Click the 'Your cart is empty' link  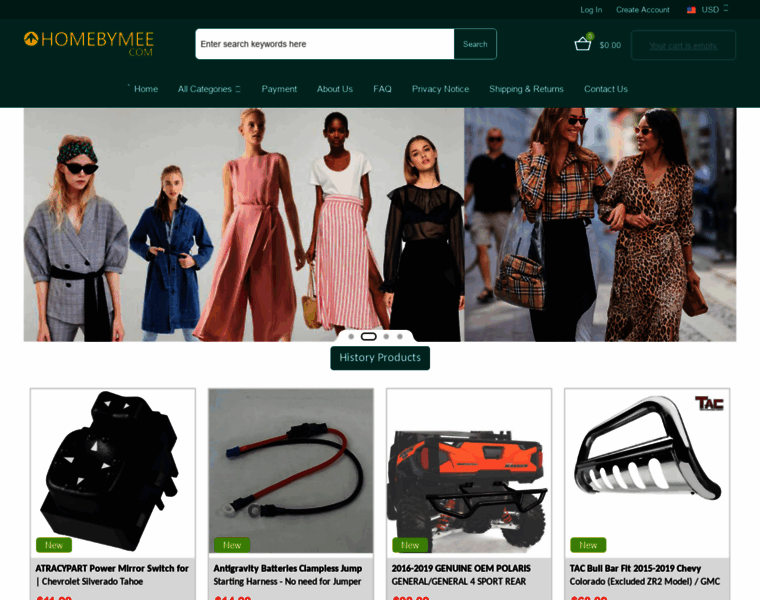[683, 46]
